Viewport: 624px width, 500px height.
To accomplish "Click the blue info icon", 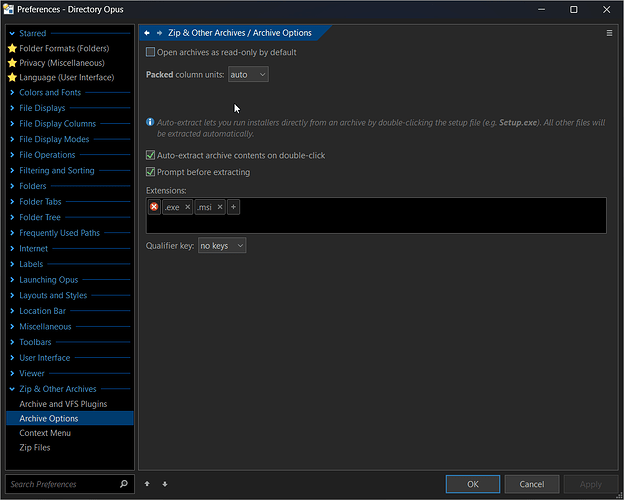I will (x=150, y=122).
